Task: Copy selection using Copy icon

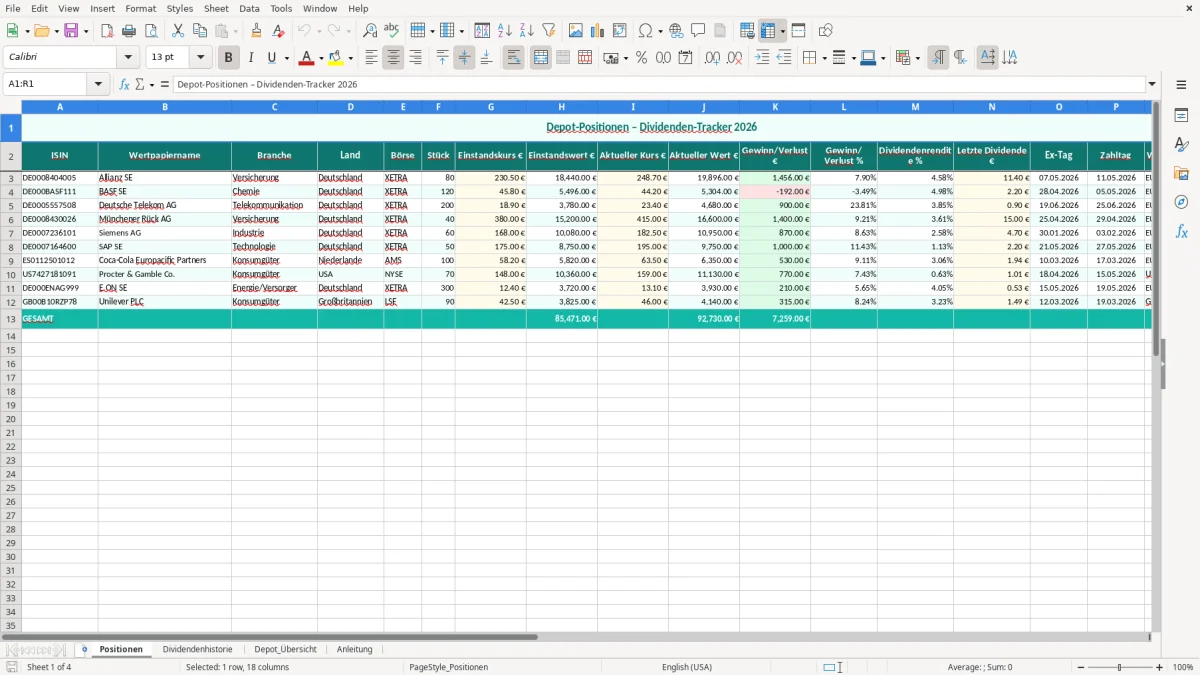Action: pyautogui.click(x=200, y=31)
